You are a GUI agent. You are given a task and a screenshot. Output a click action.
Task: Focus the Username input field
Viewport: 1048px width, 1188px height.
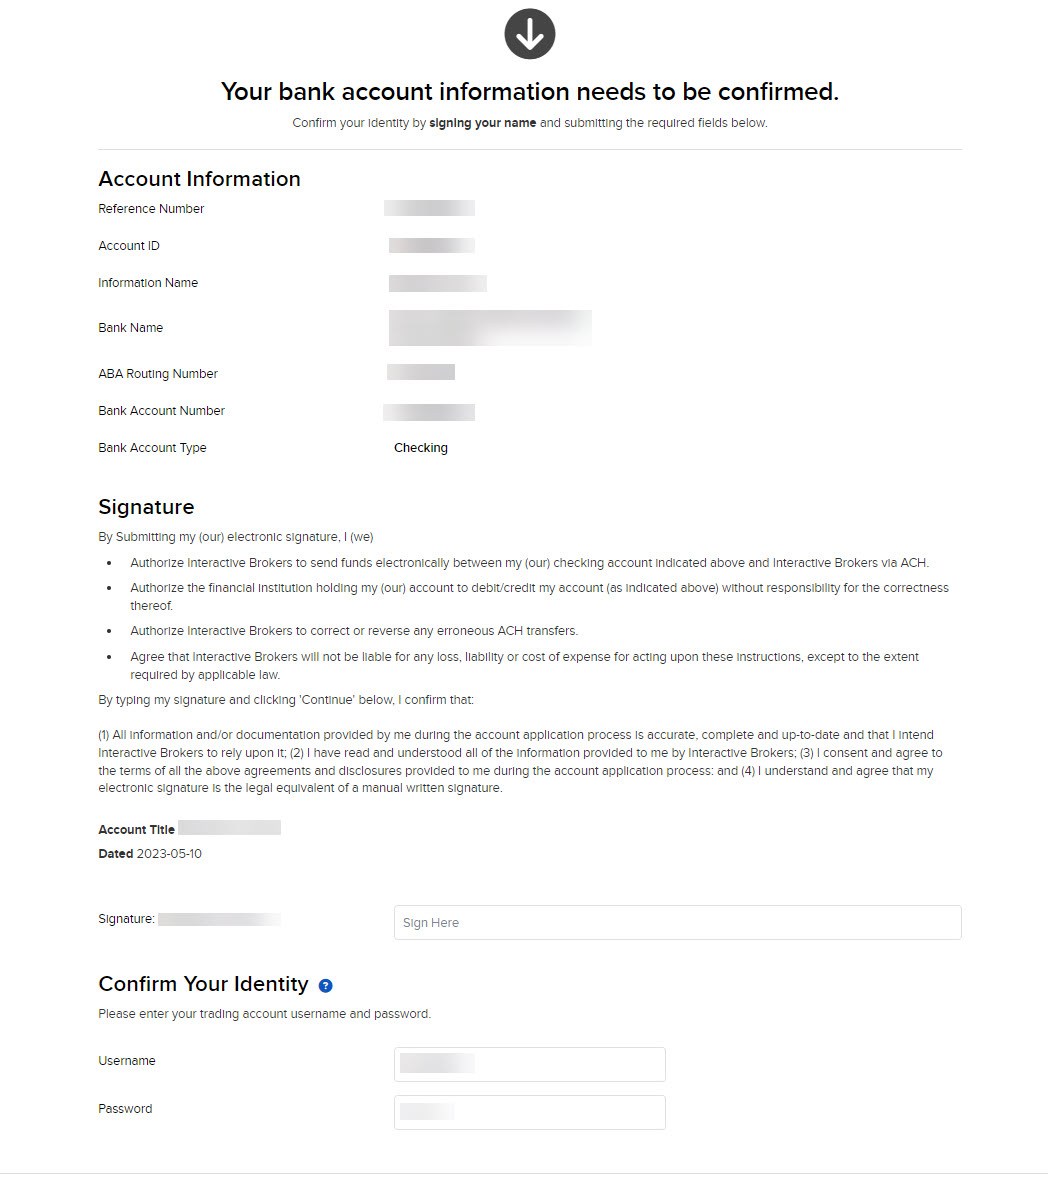click(x=529, y=1064)
